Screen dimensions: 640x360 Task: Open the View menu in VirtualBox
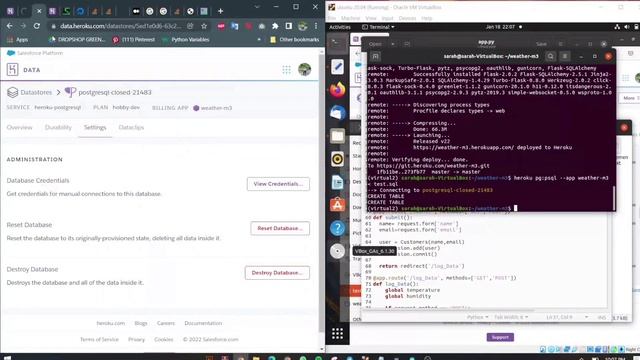(x=371, y=18)
